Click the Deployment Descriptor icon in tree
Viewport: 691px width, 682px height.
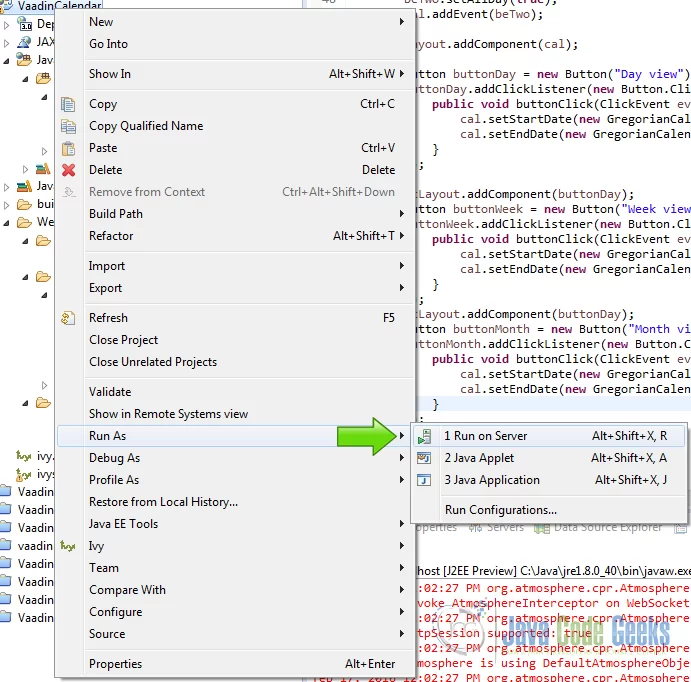(x=24, y=24)
